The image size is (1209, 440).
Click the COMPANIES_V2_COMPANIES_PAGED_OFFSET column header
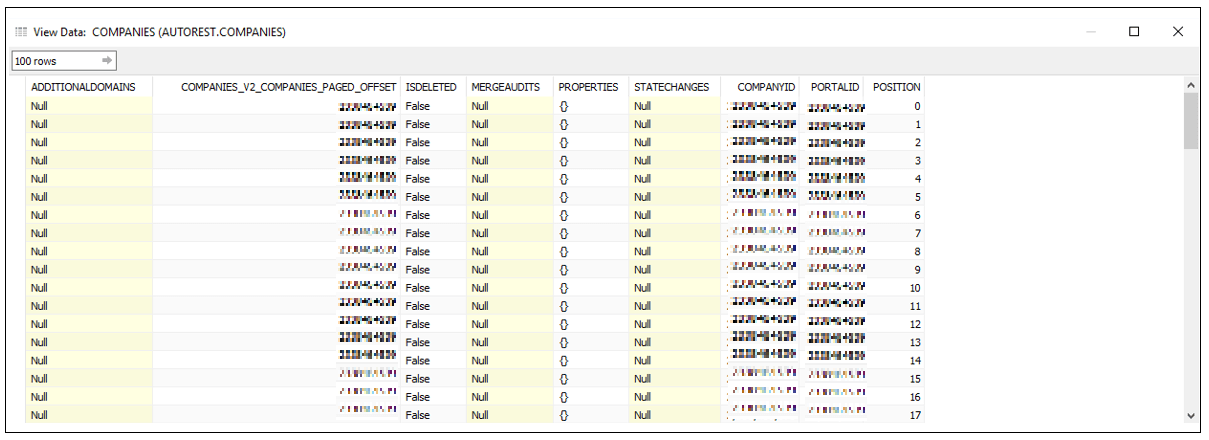pos(289,87)
